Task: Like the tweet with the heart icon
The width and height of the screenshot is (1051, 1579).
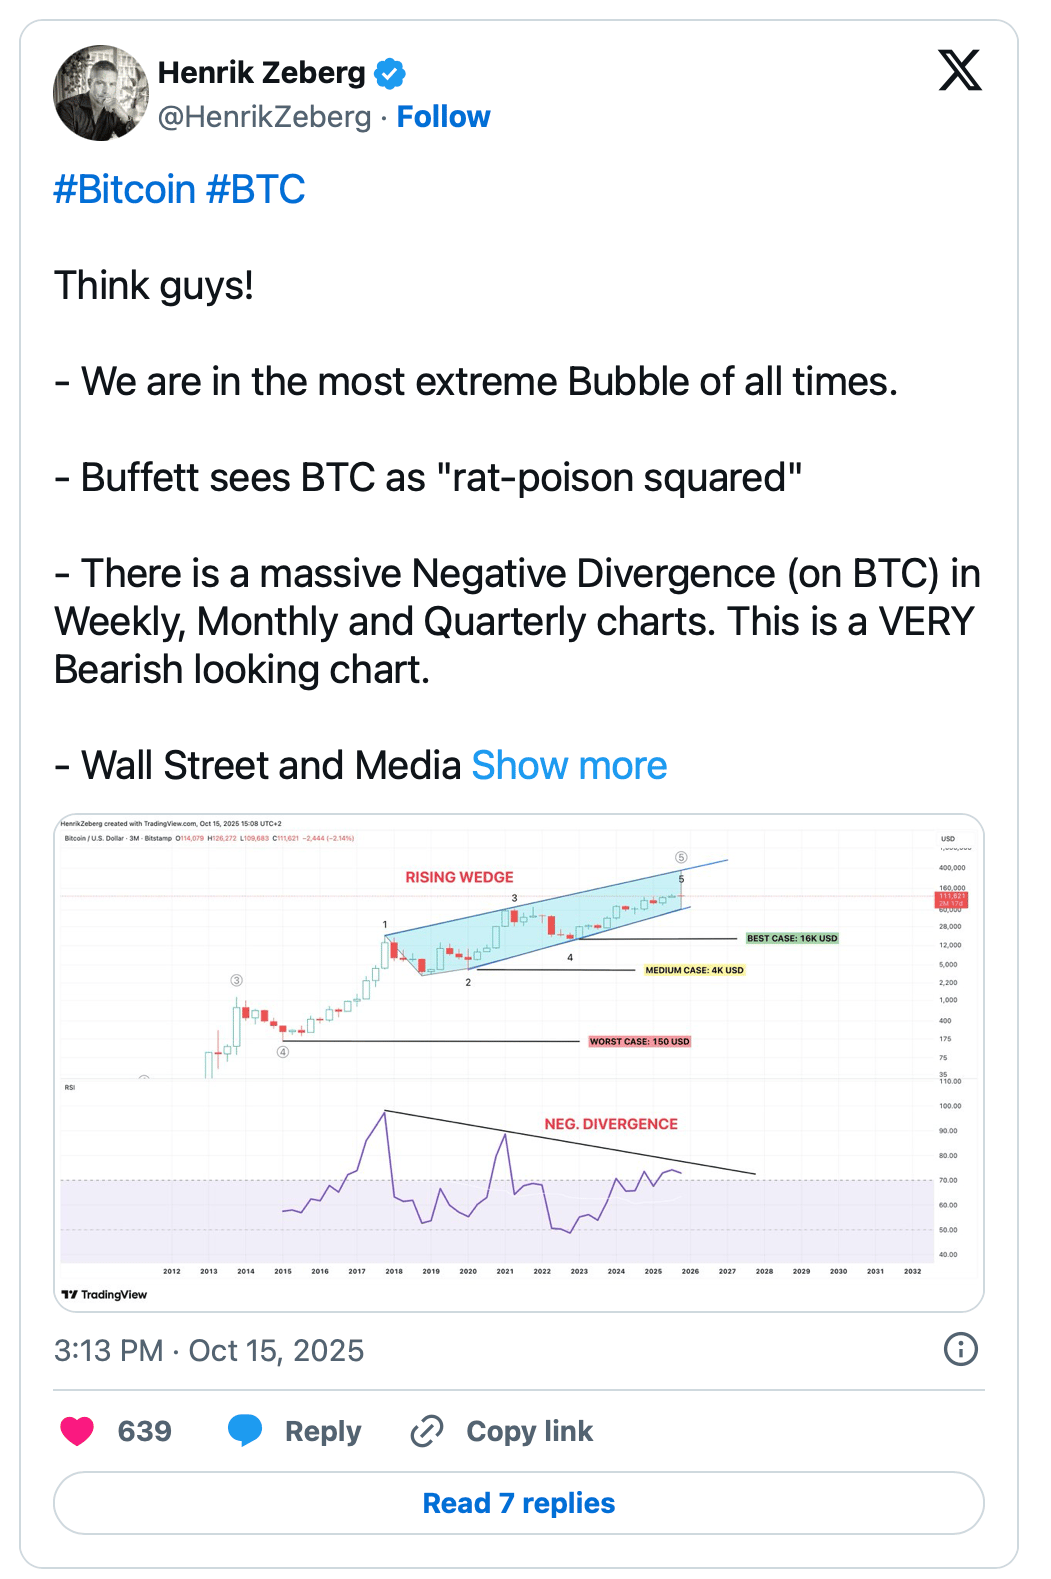Action: 77,1431
